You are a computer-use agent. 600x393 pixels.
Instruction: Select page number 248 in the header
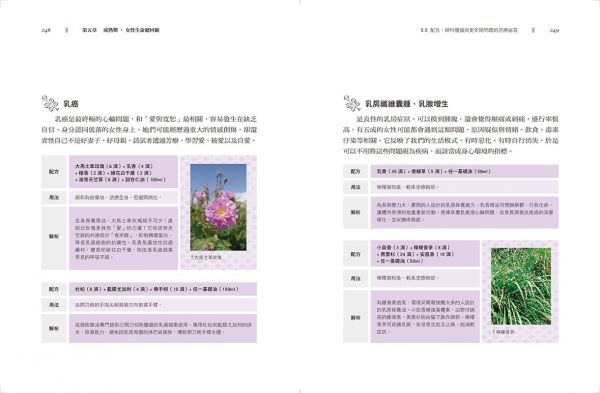[46, 30]
